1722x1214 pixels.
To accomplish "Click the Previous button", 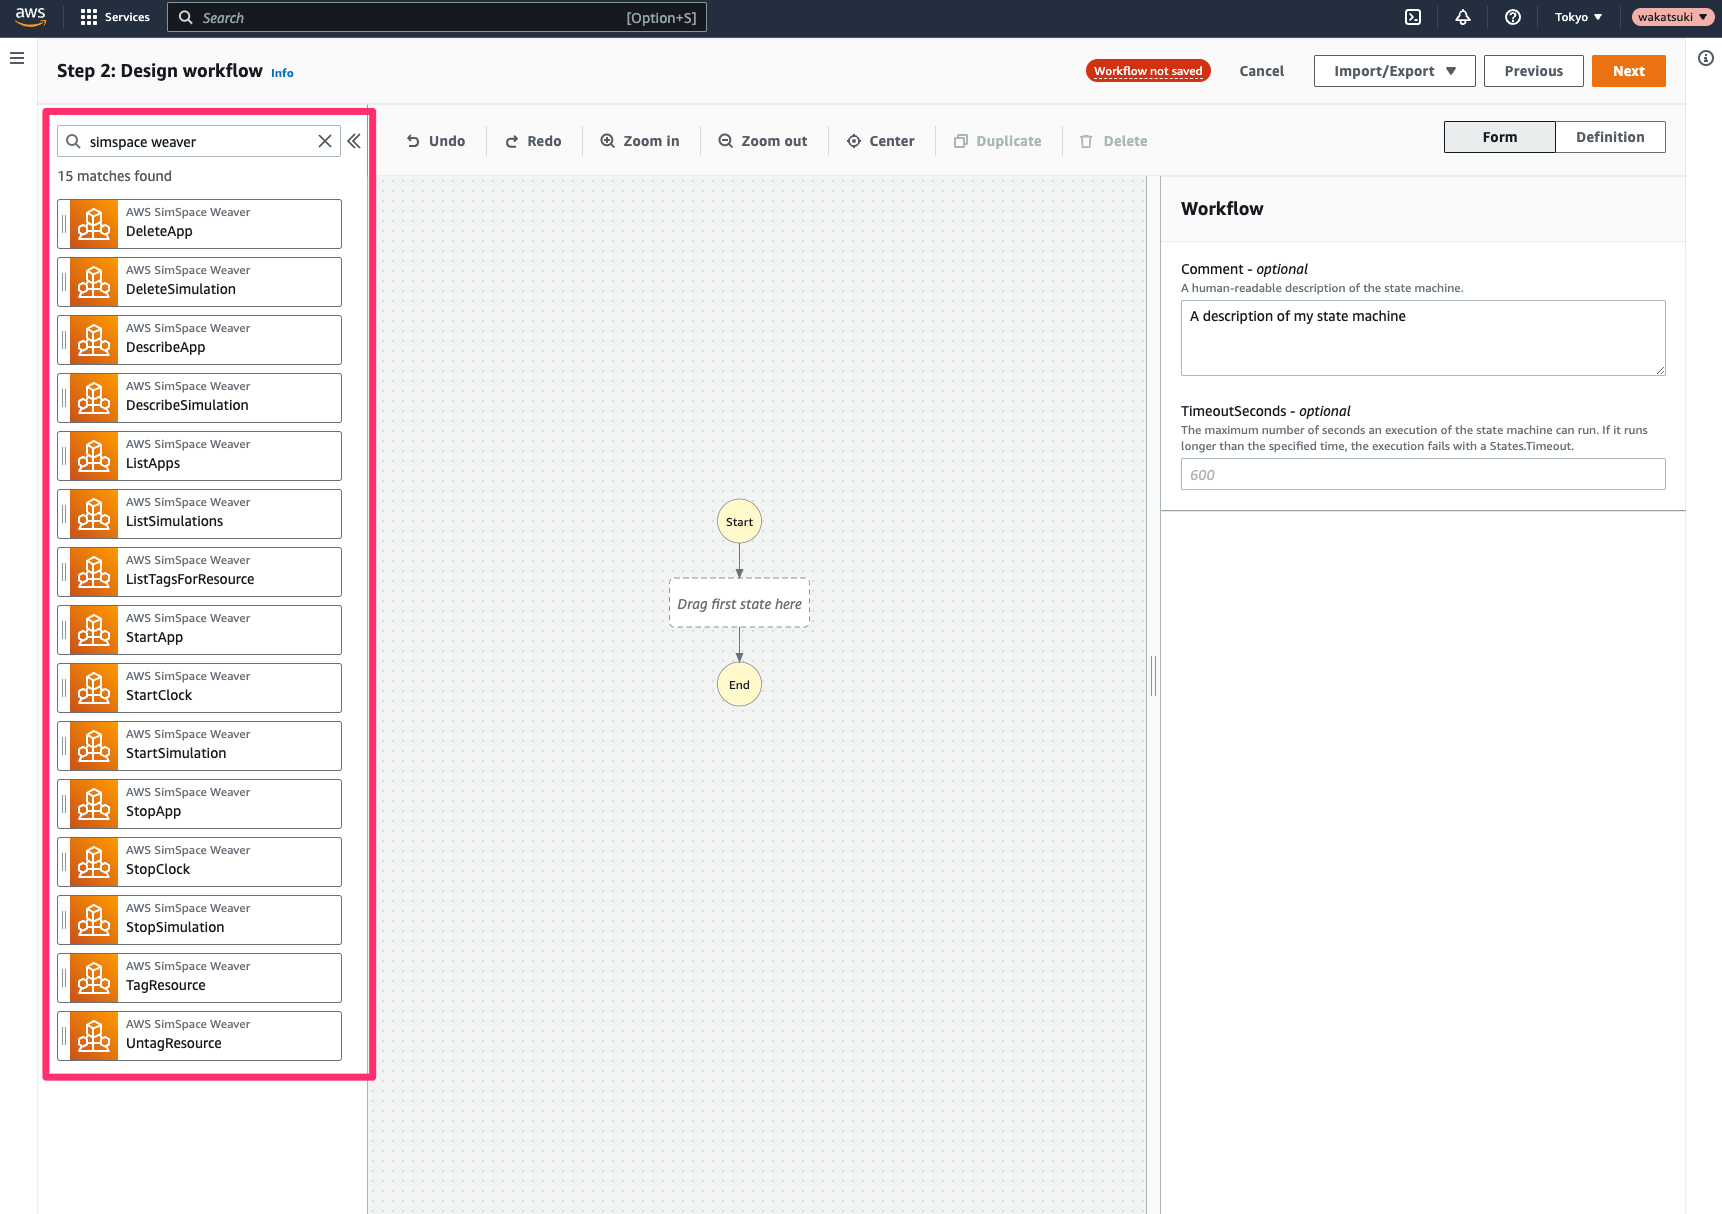I will click(x=1533, y=71).
